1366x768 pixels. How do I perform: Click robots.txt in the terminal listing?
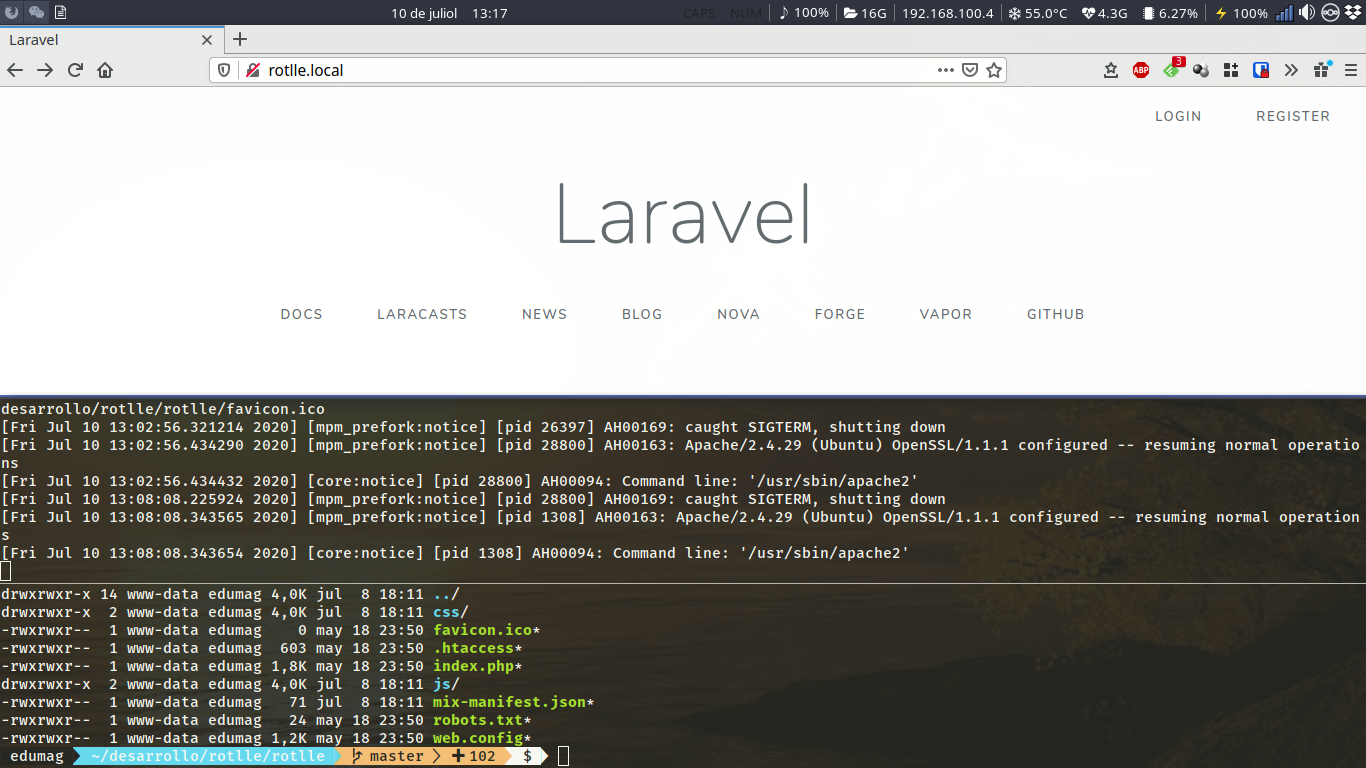478,720
